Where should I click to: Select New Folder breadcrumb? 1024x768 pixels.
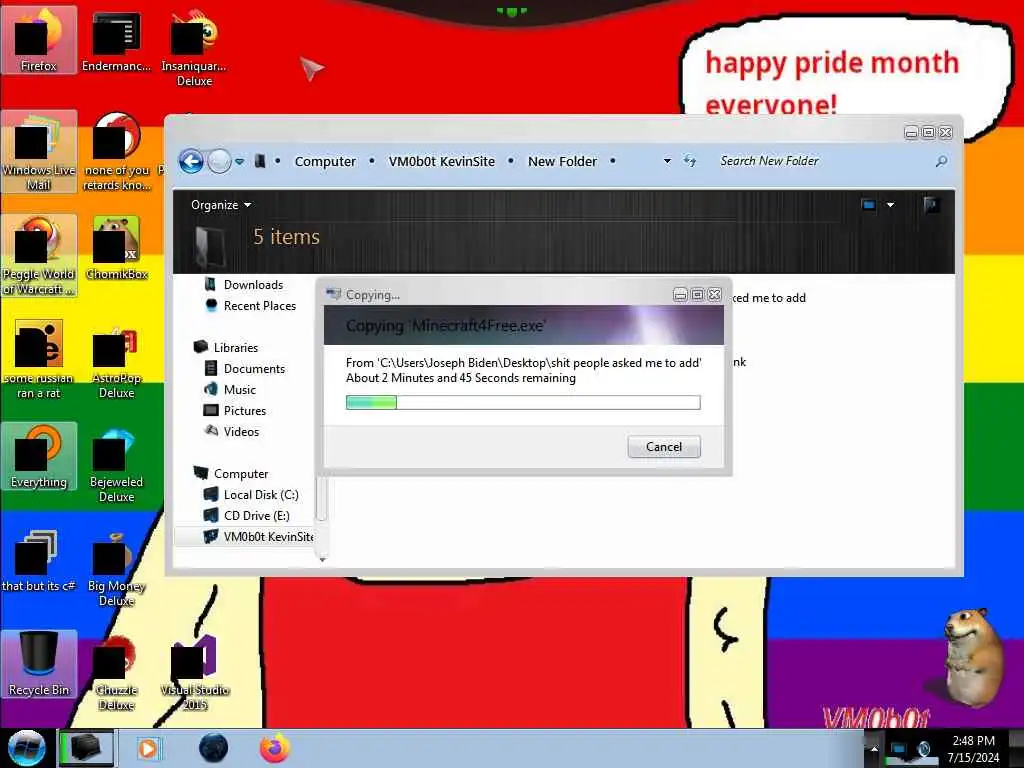(x=562, y=161)
